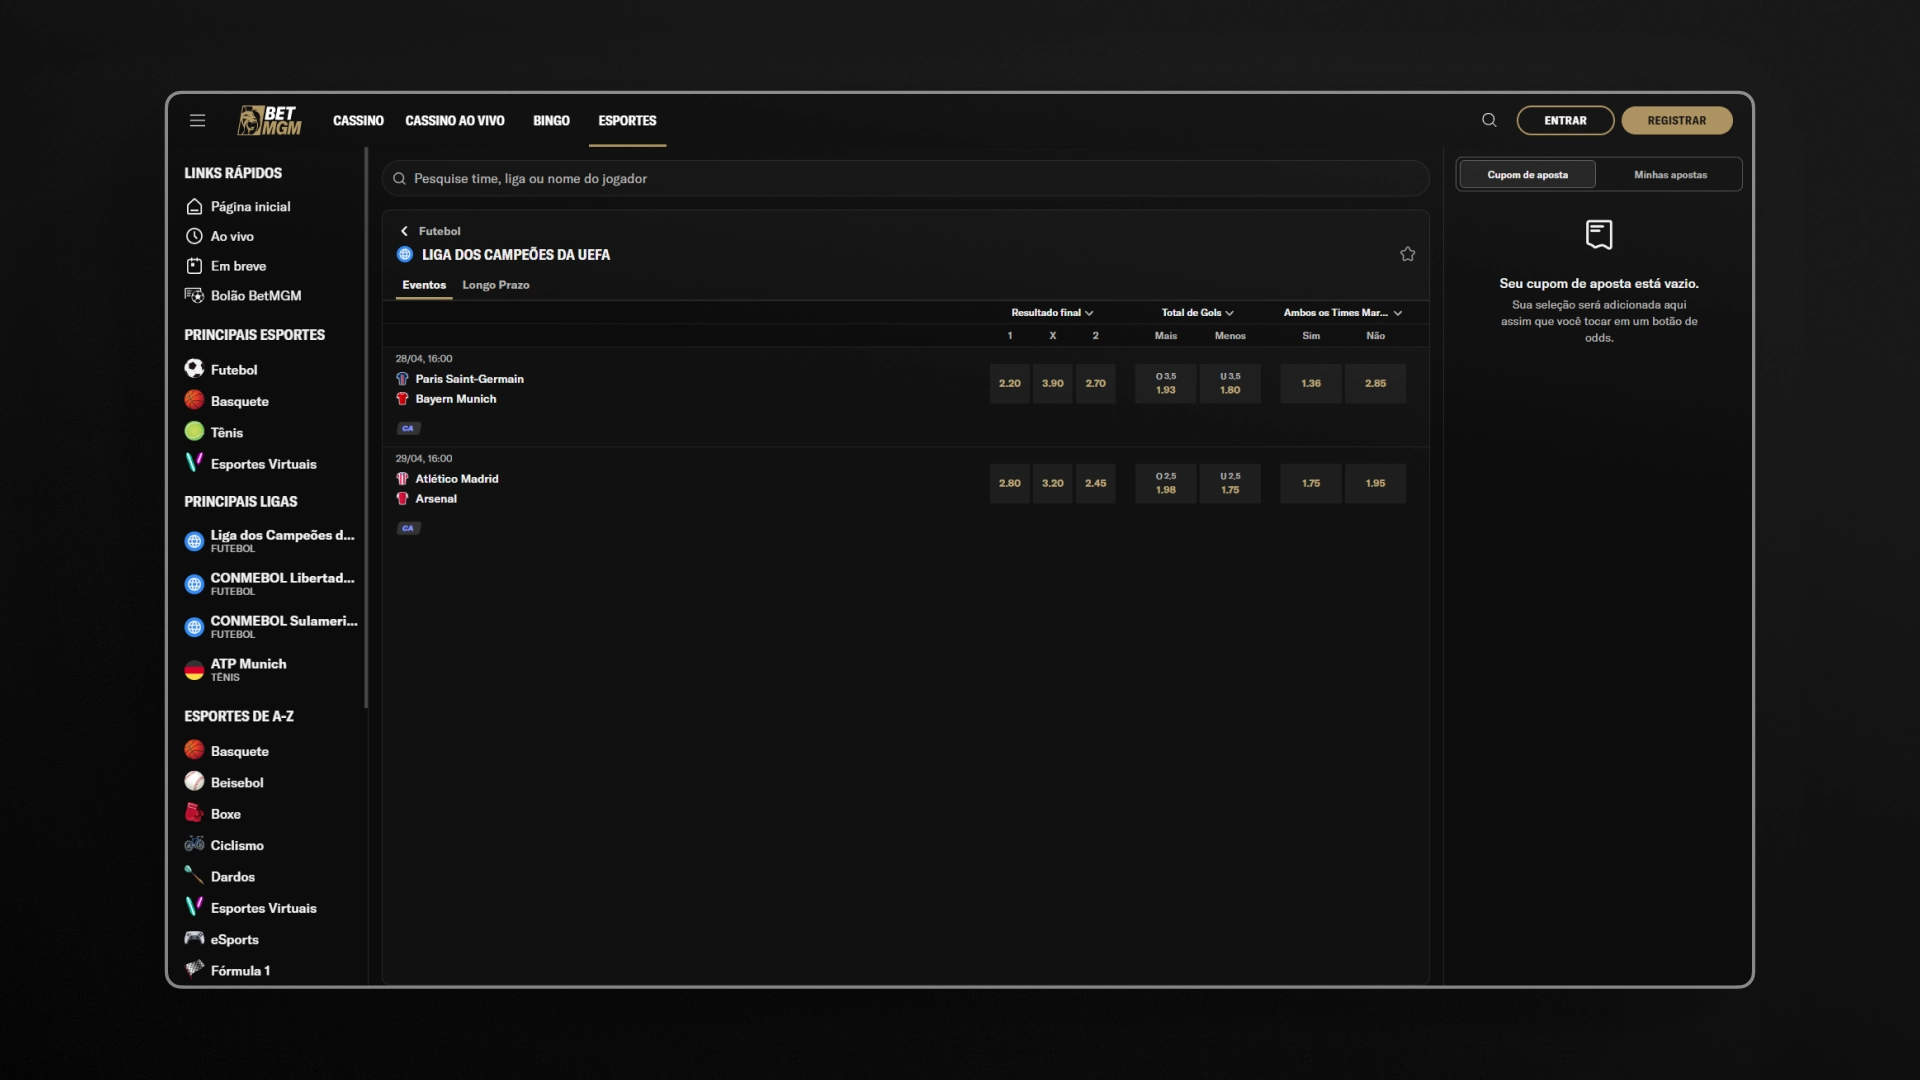
Task: Go to Basquete under Esportes de A-Z
Action: click(240, 751)
